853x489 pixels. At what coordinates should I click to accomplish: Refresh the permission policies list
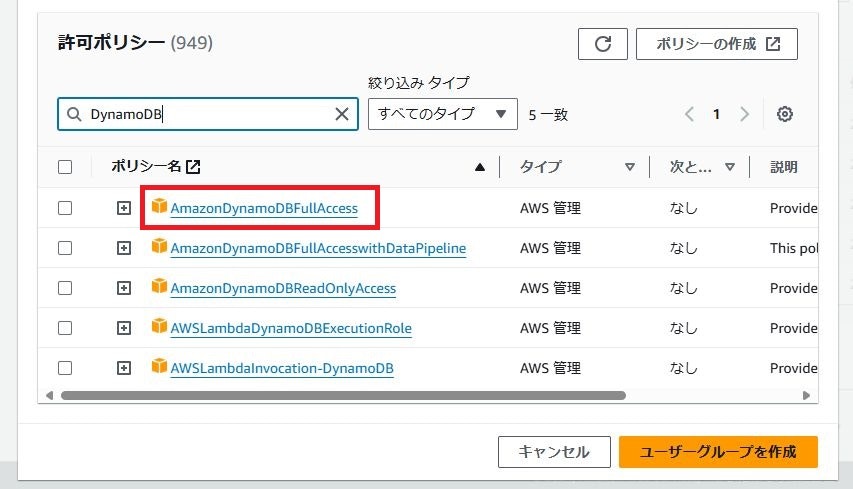pyautogui.click(x=603, y=44)
